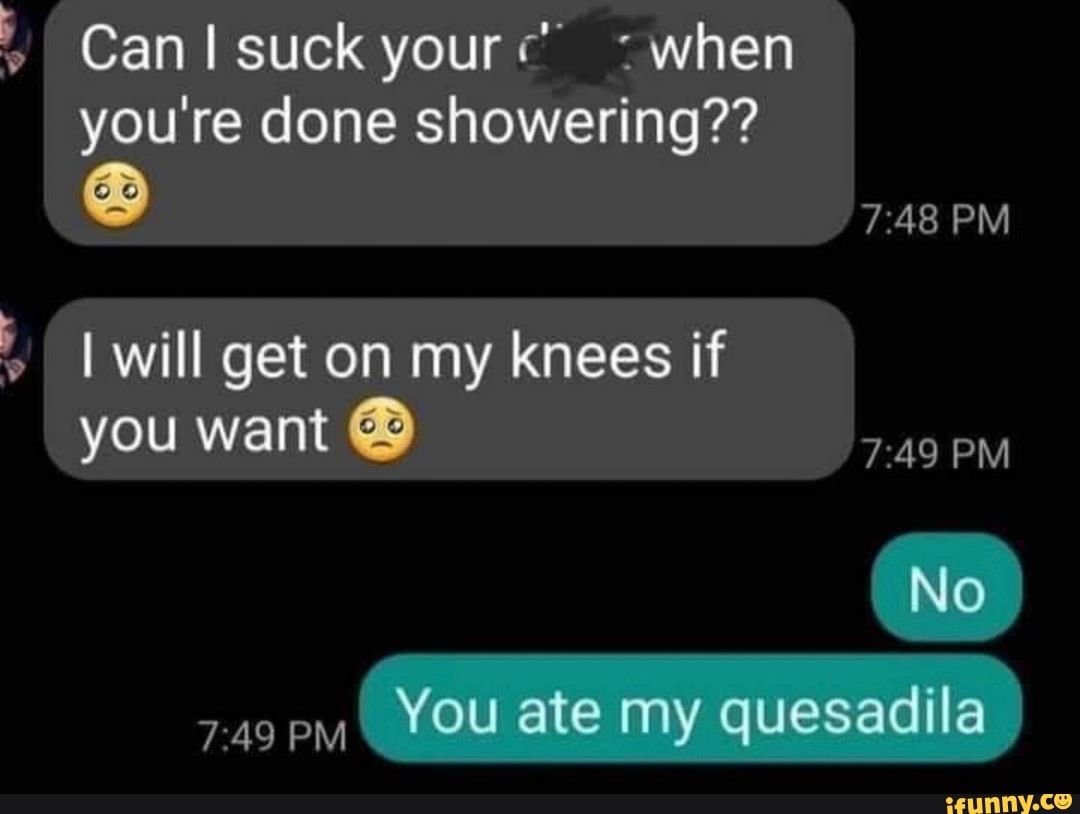Tap the sender avatar beside the showering message

[x=15, y=43]
